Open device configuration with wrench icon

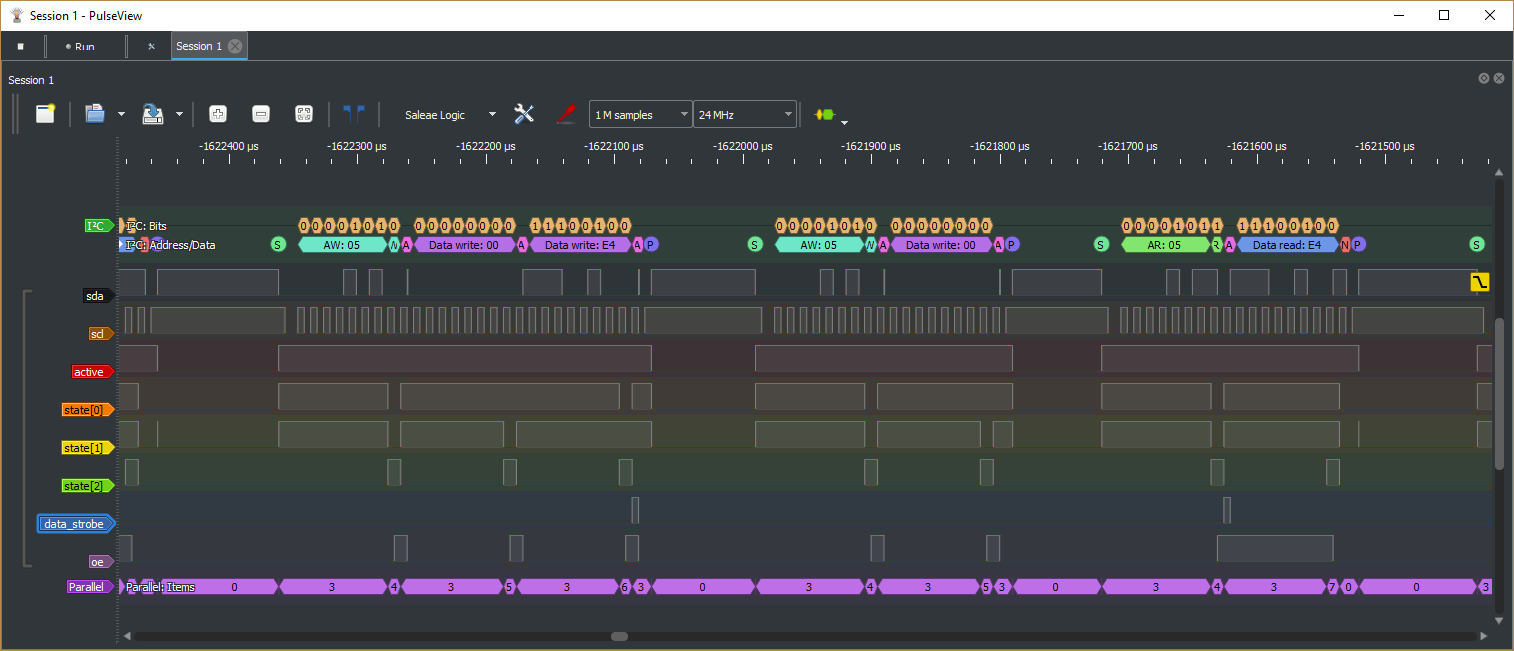524,114
